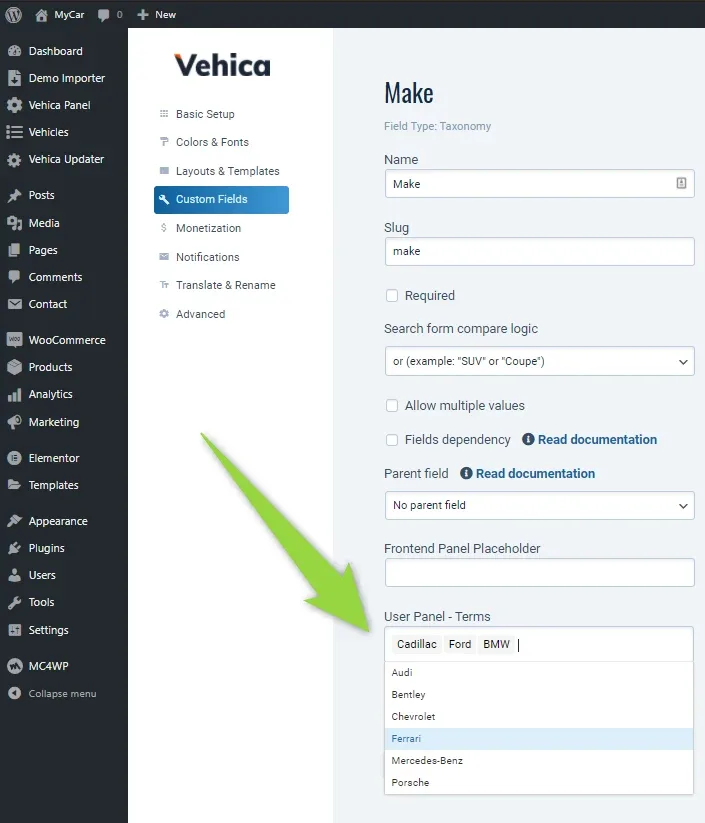Click the BMW term tag

coord(496,644)
